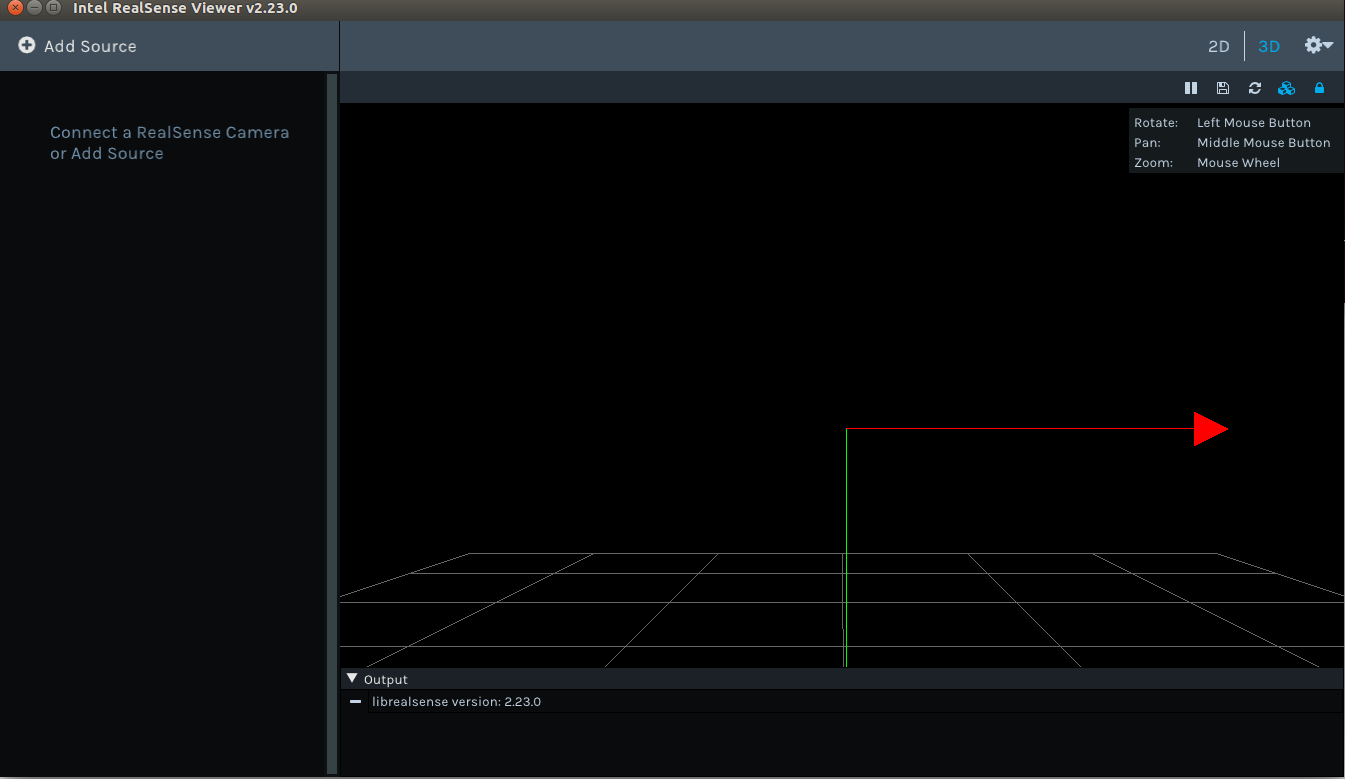Click the Add Source button
Image resolution: width=1345 pixels, height=779 pixels.
point(77,46)
